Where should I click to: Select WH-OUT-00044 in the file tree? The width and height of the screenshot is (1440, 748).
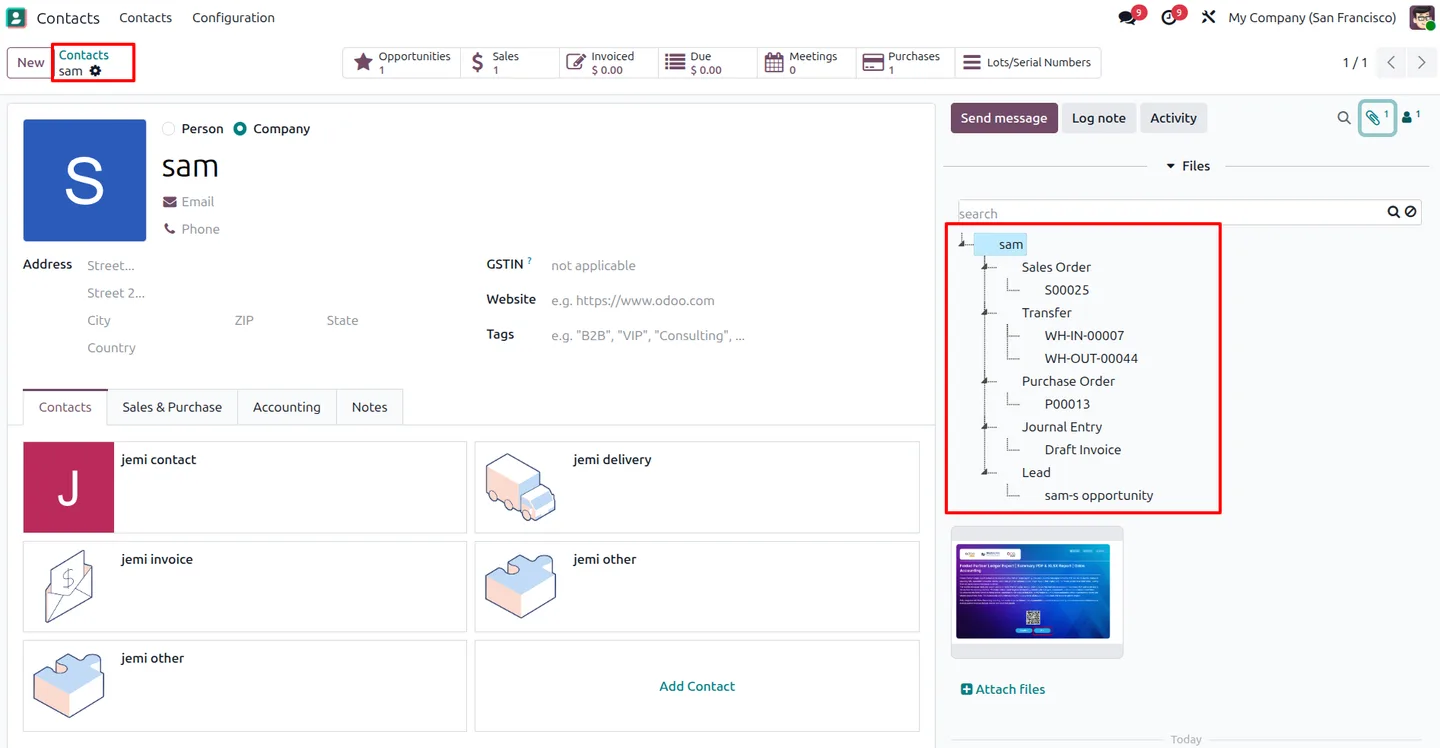click(1091, 358)
